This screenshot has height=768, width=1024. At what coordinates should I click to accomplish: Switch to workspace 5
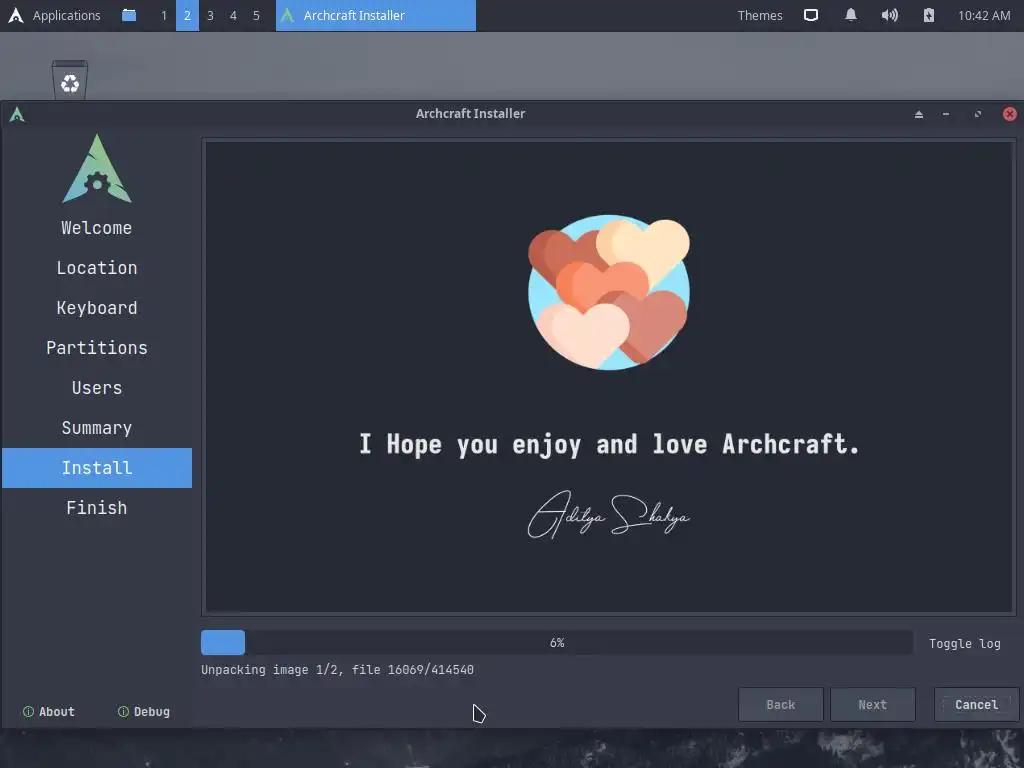(256, 16)
